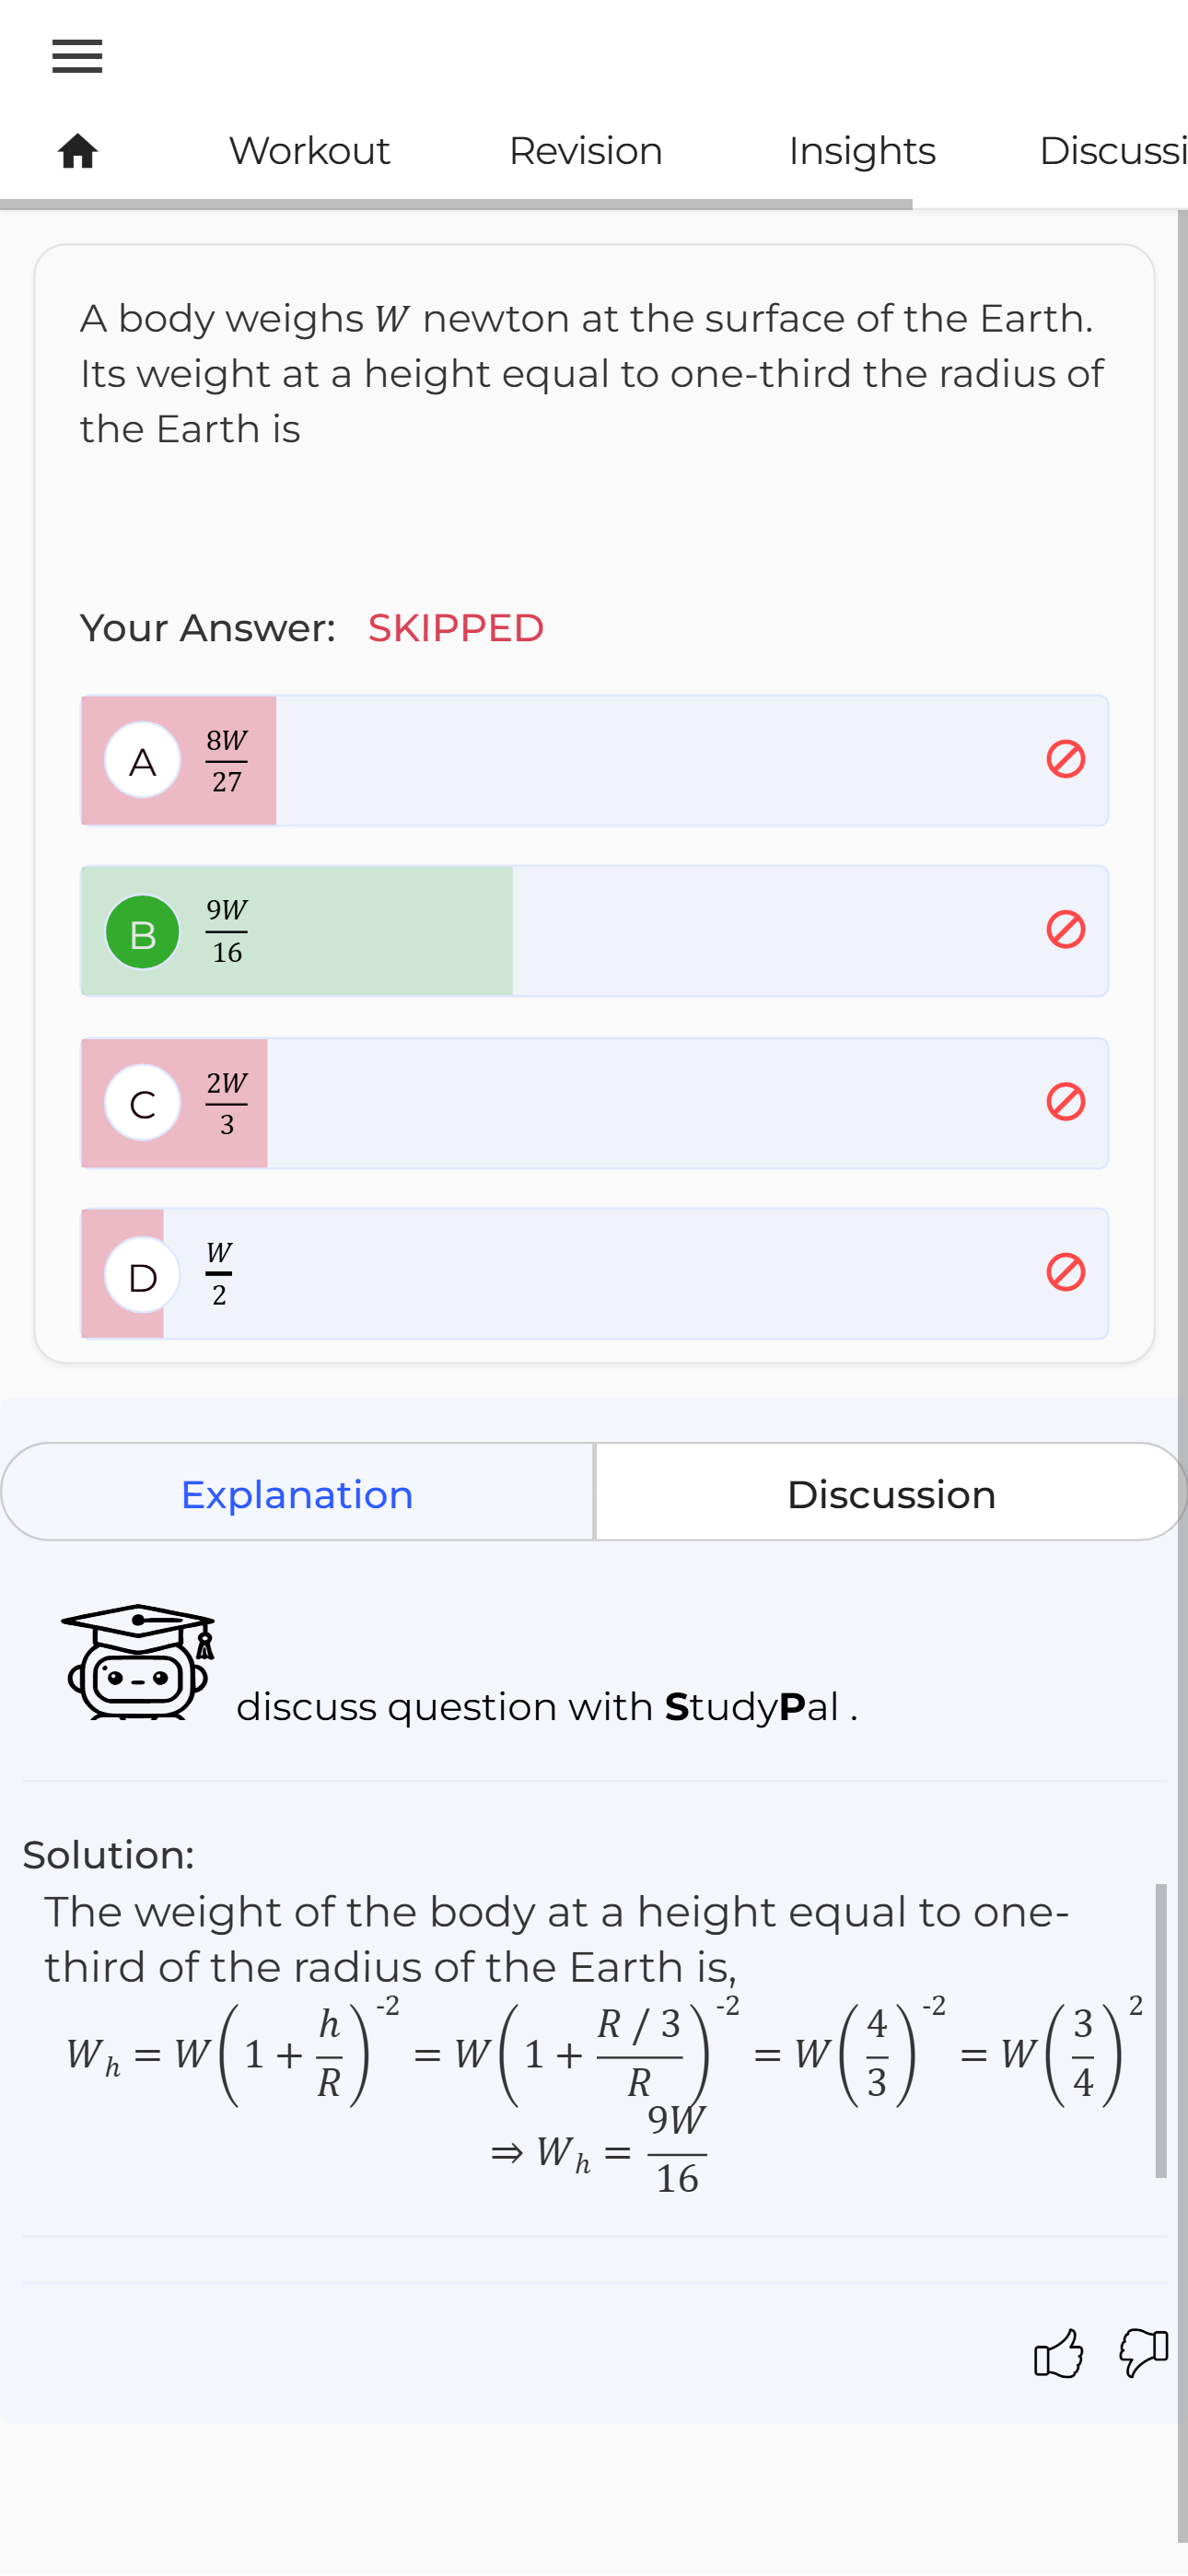Click the thumbs down icon
The height and width of the screenshot is (2576, 1188).
pos(1143,2352)
